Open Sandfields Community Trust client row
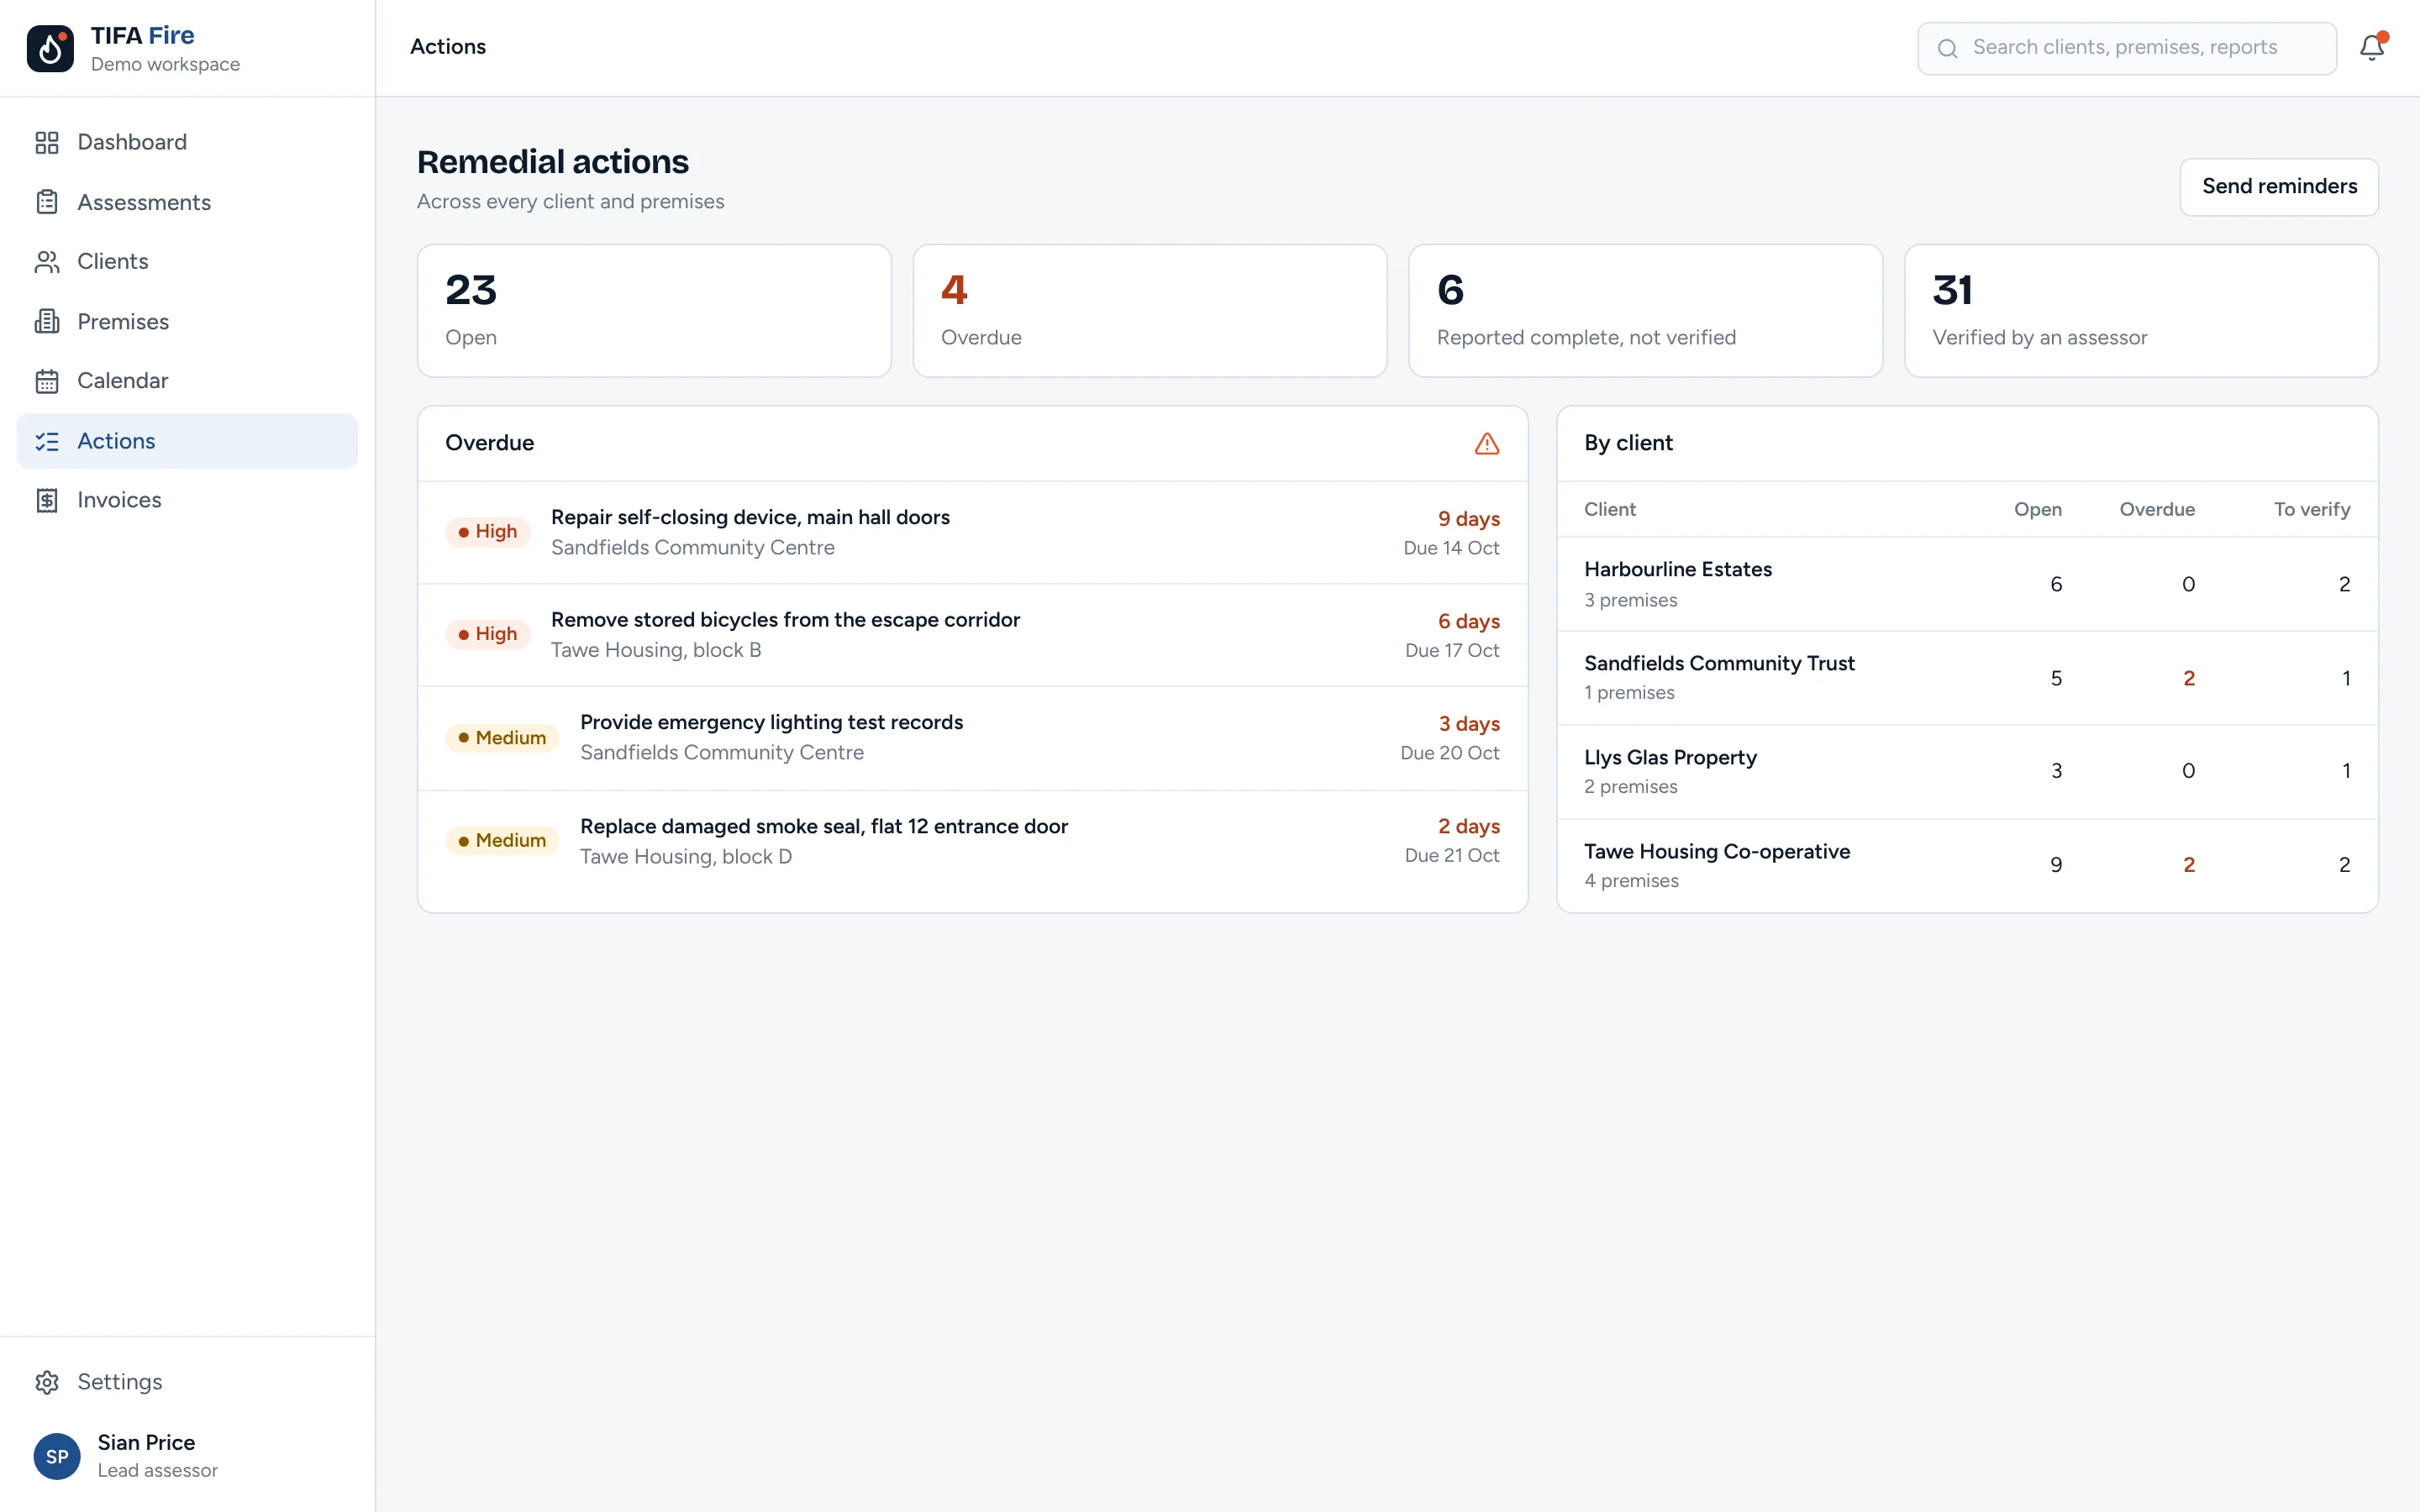 pos(1967,678)
